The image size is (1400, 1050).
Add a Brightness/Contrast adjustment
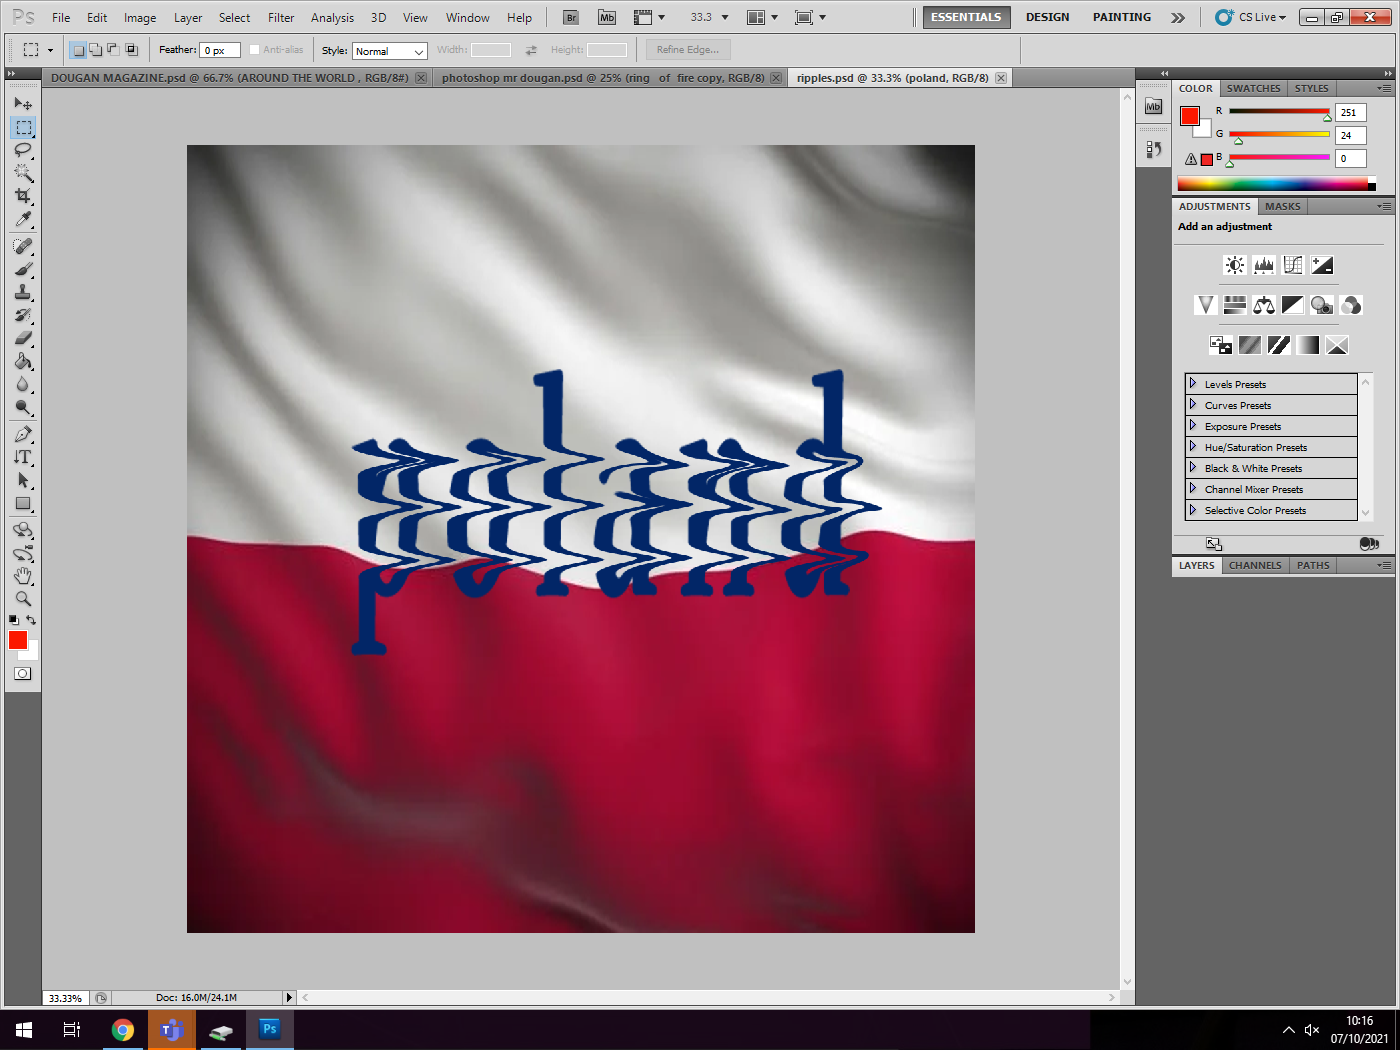click(x=1235, y=265)
